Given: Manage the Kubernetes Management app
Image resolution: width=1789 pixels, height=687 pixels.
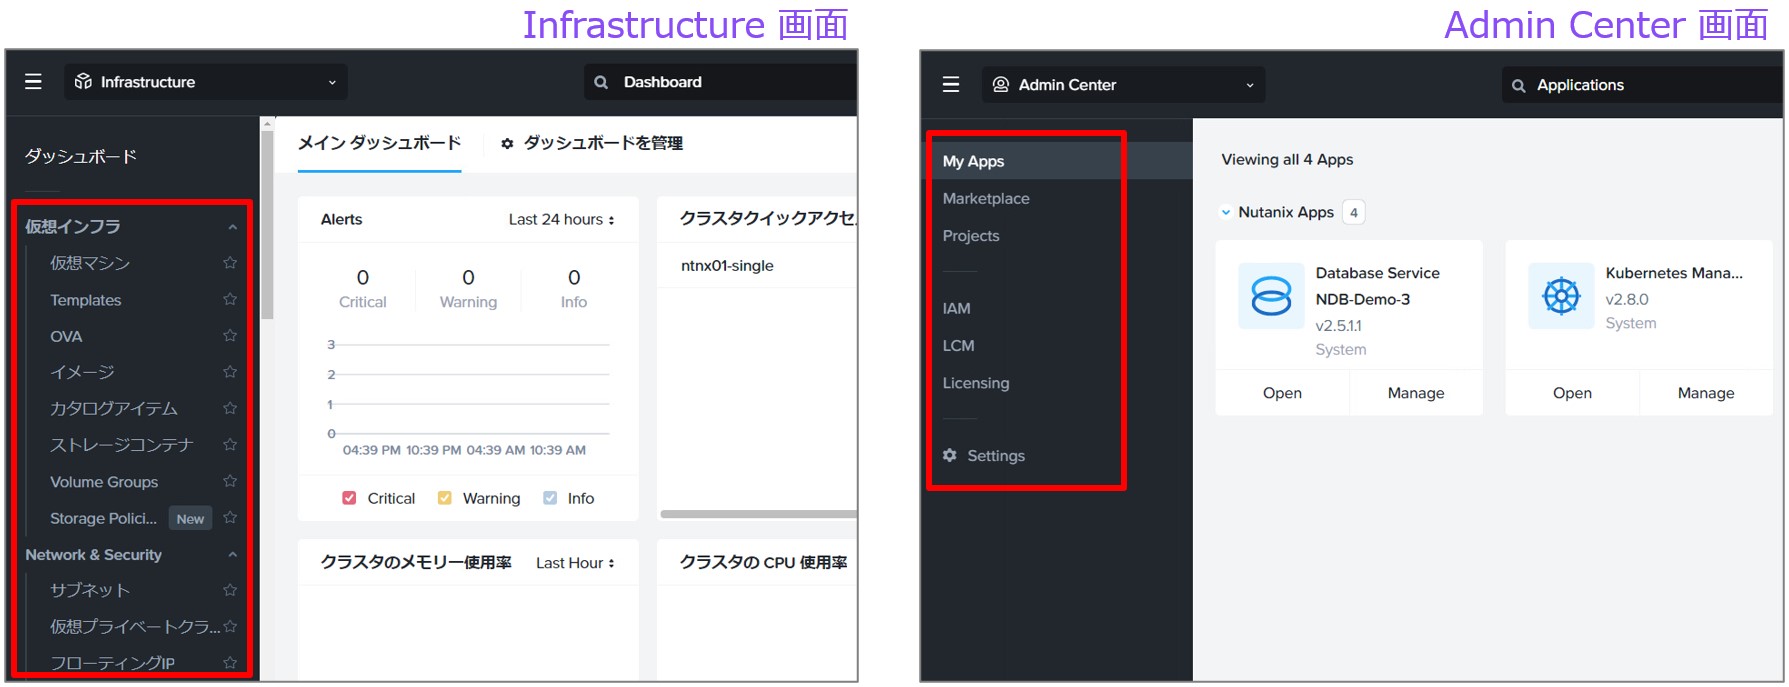Looking at the screenshot, I should [1706, 393].
